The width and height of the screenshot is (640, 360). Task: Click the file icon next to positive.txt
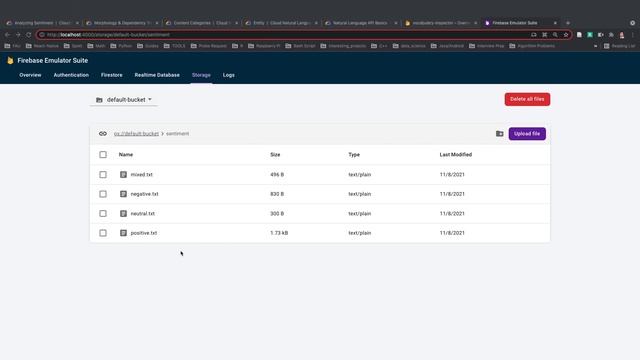coord(123,233)
